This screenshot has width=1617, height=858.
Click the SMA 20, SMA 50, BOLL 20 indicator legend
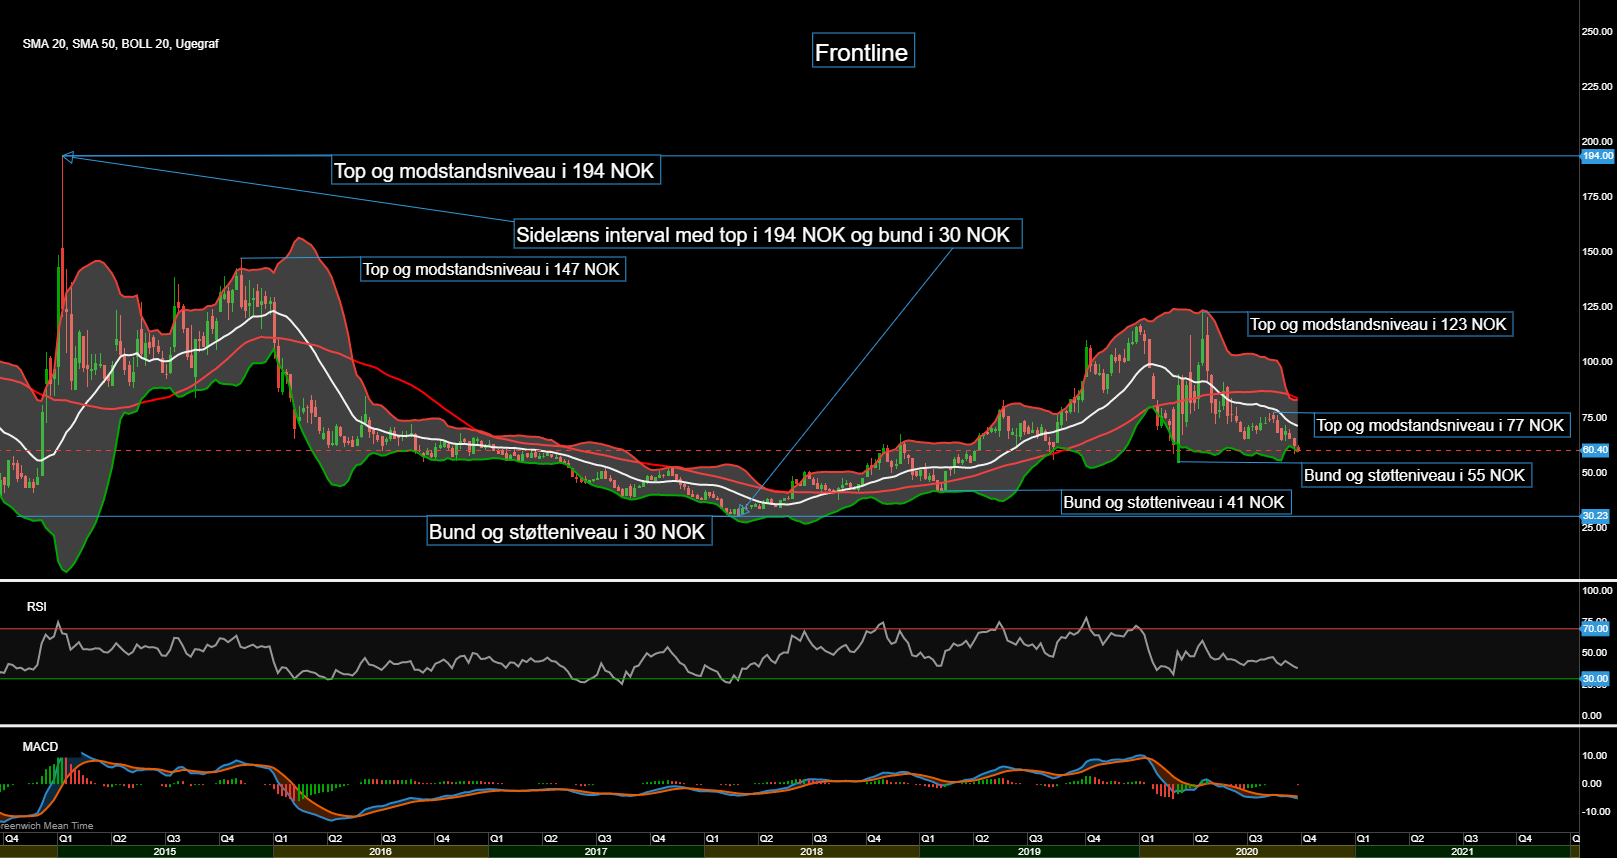[121, 44]
